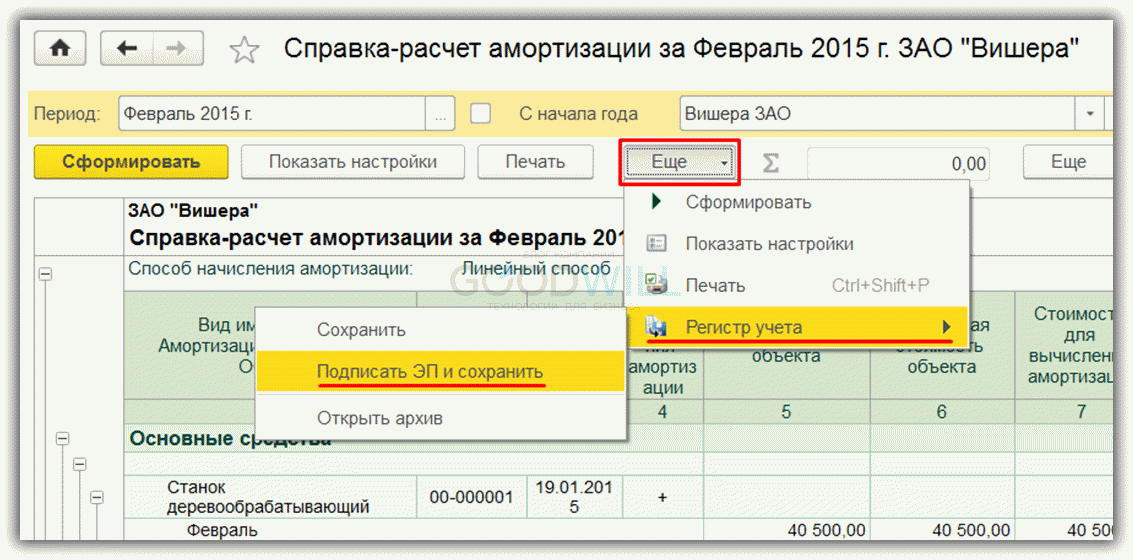The width and height of the screenshot is (1133, 560).
Task: Collapse the Основные средства group
Action: point(62,438)
